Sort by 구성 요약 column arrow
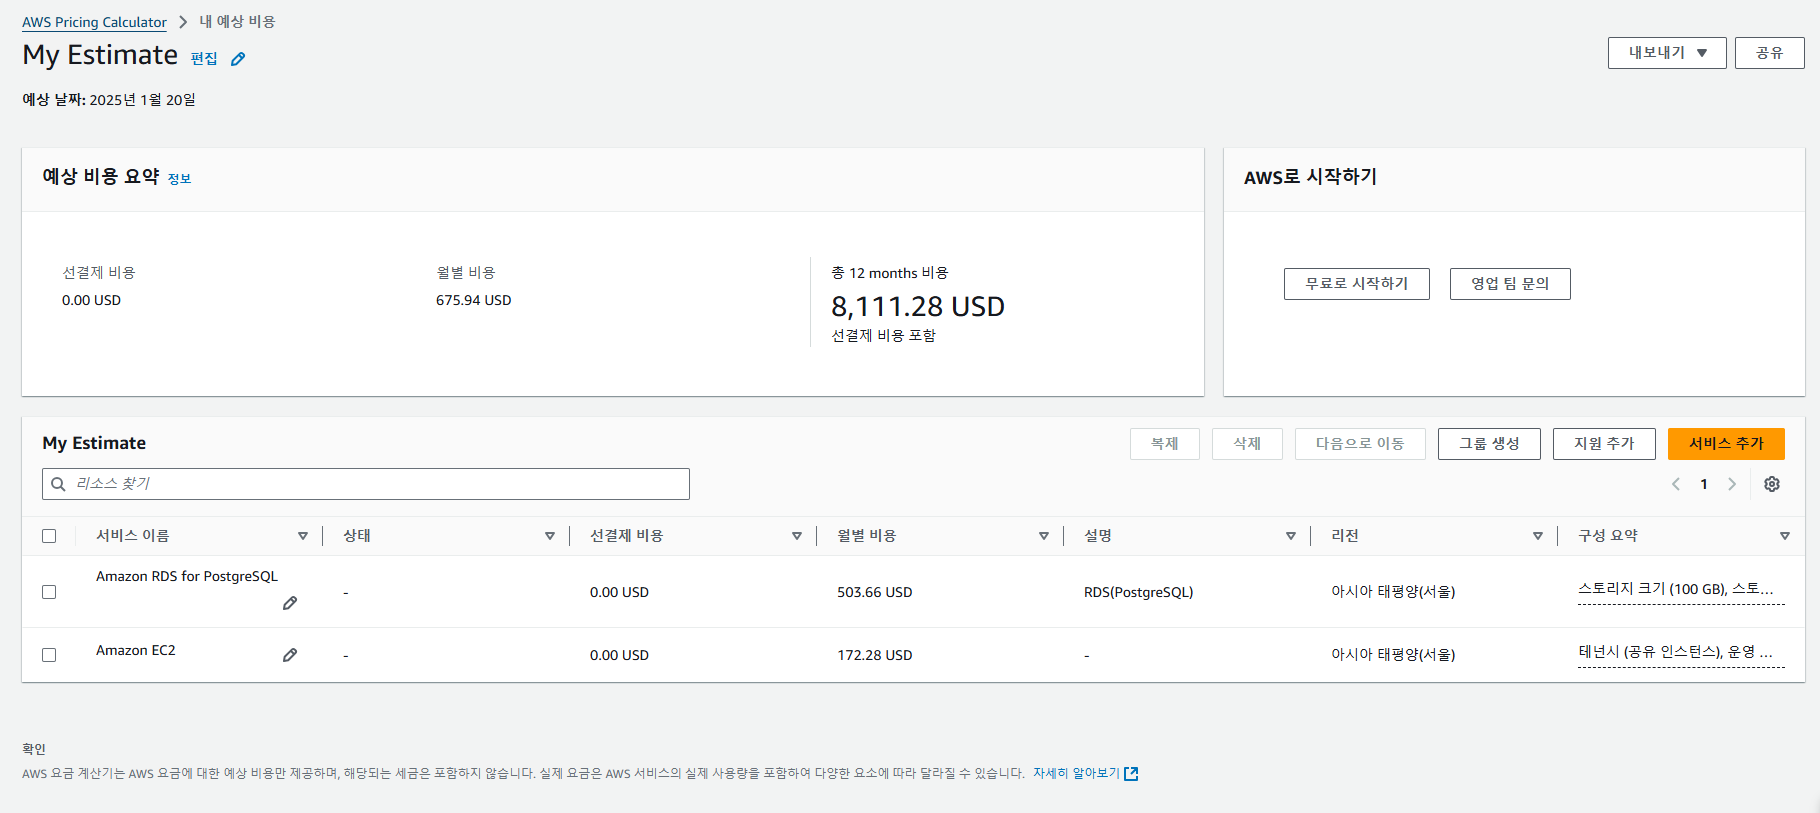Image resolution: width=1820 pixels, height=813 pixels. pos(1785,536)
